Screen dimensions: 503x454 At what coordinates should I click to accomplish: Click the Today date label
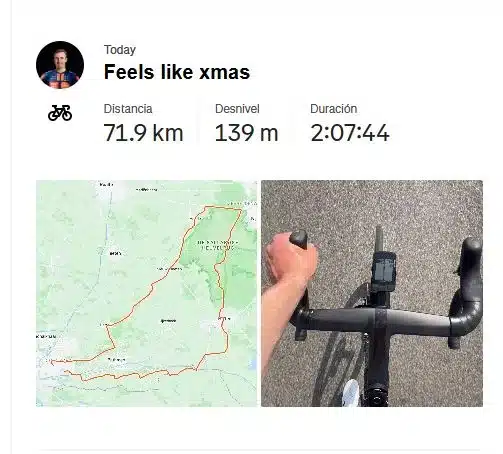click(x=120, y=50)
